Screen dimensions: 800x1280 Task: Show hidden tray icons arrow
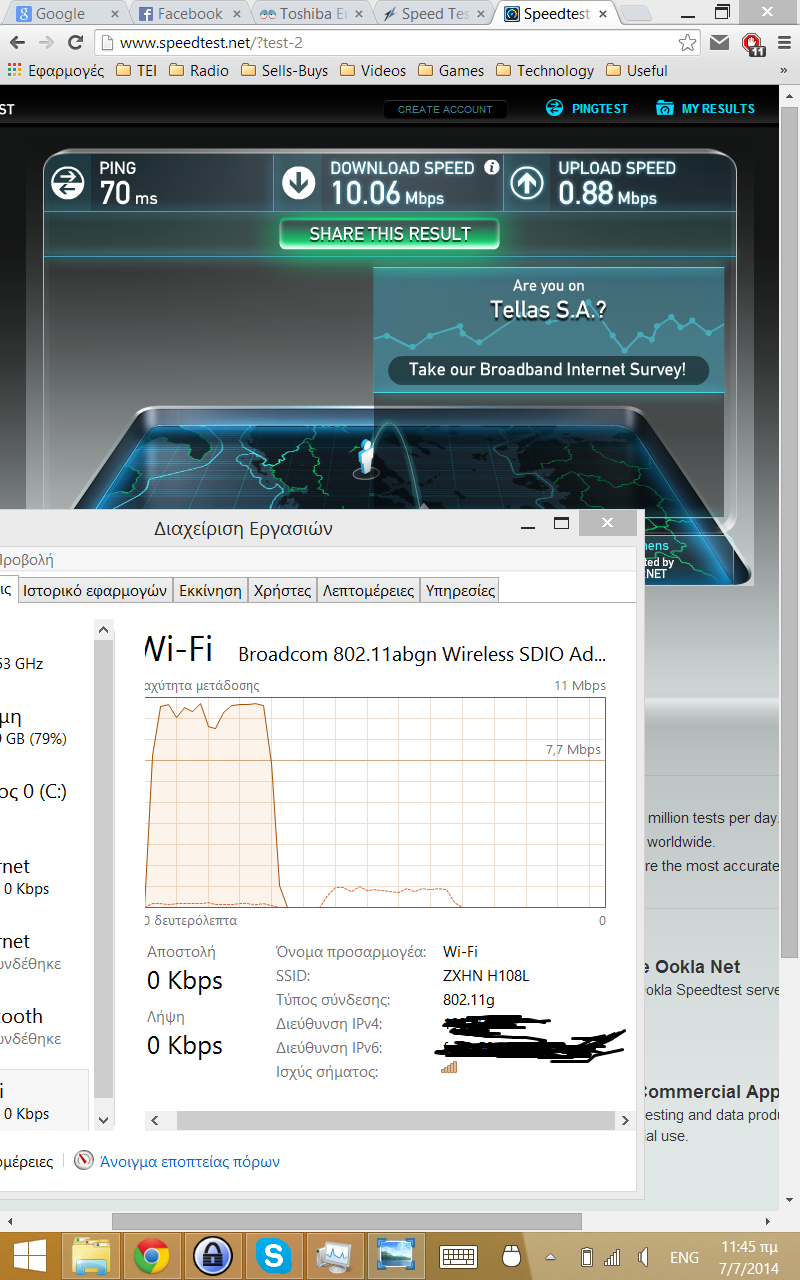(550, 1257)
